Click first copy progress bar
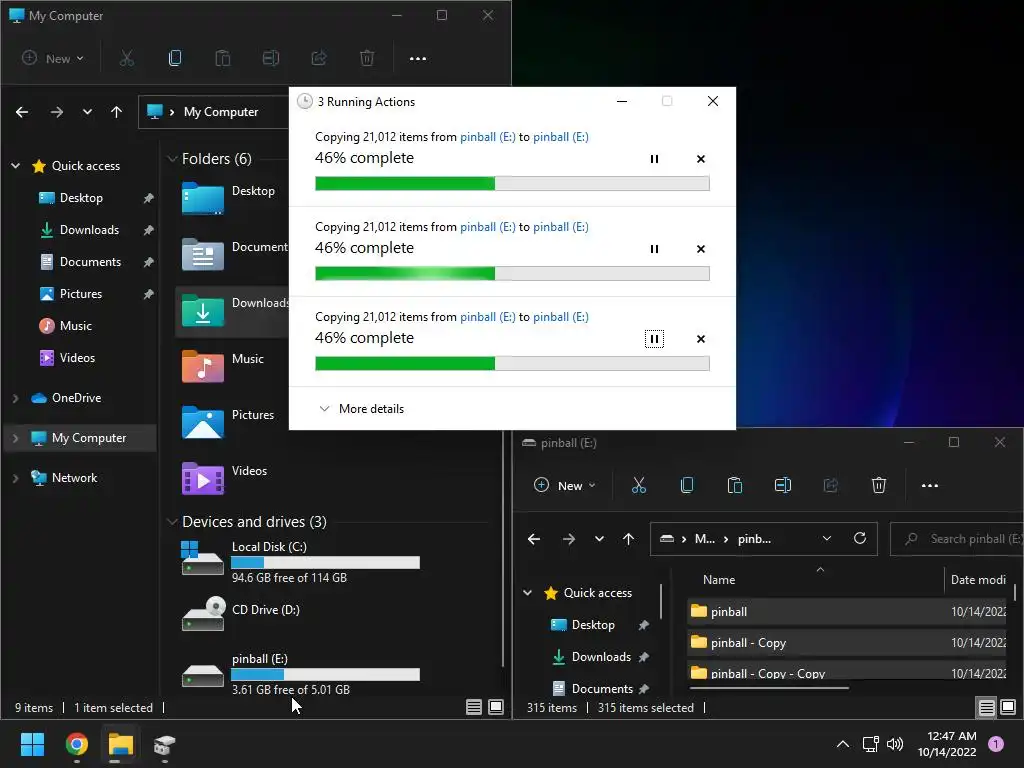The height and width of the screenshot is (768, 1024). tap(512, 184)
